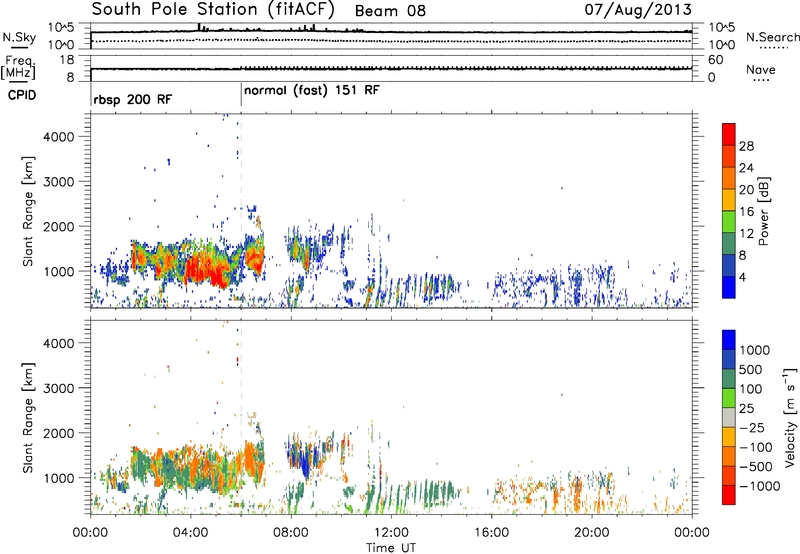Select the "rbsp 200 RF" CPID text
The height and width of the screenshot is (554, 800).
pyautogui.click(x=133, y=99)
